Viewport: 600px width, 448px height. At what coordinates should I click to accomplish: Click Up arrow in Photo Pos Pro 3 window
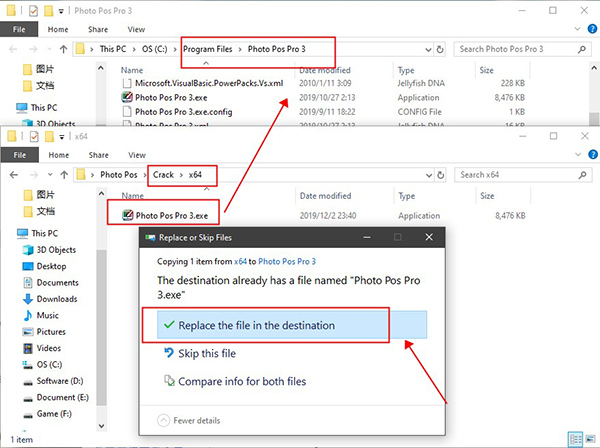[64, 49]
